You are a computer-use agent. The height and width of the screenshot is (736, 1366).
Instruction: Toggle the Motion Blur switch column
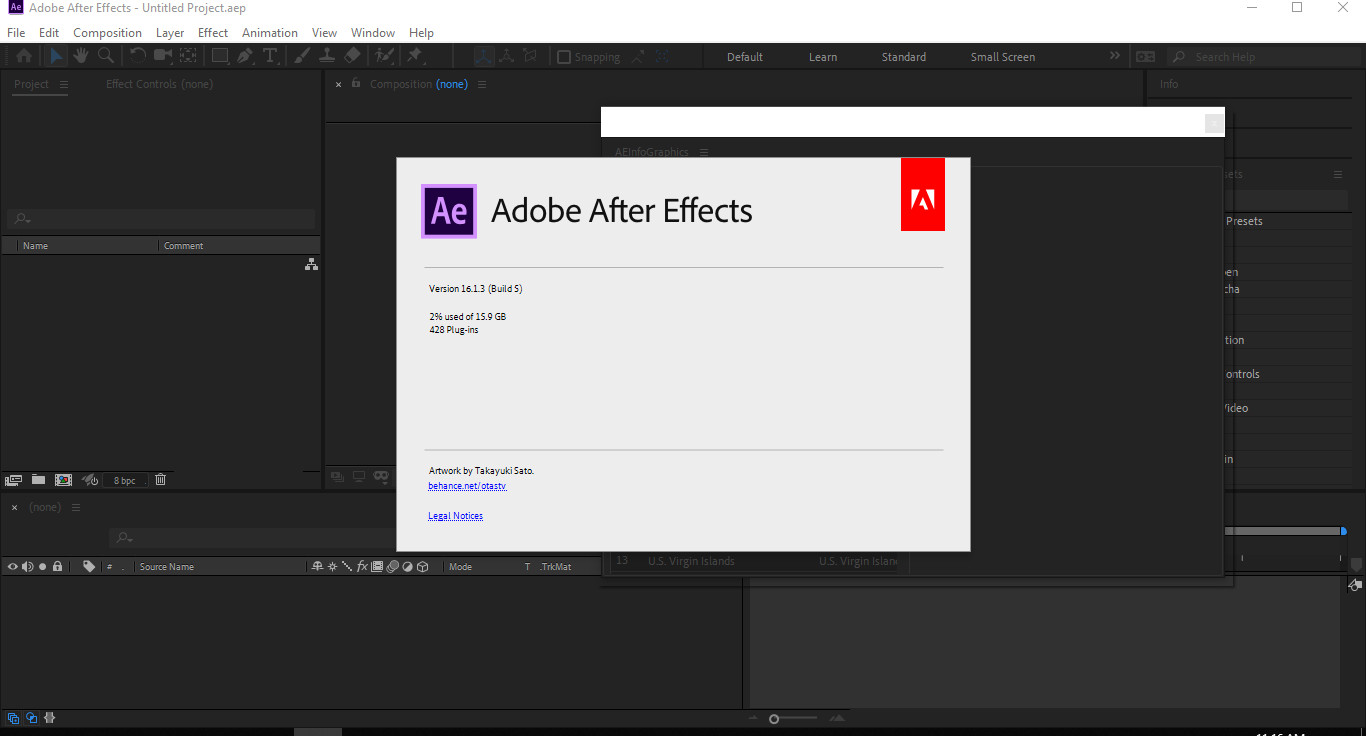click(x=392, y=567)
